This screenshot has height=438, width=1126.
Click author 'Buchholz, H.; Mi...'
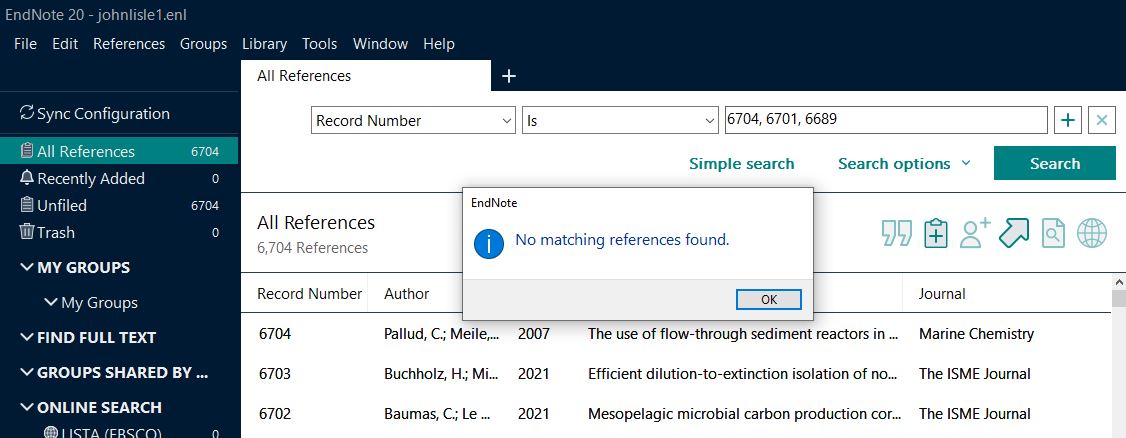442,373
